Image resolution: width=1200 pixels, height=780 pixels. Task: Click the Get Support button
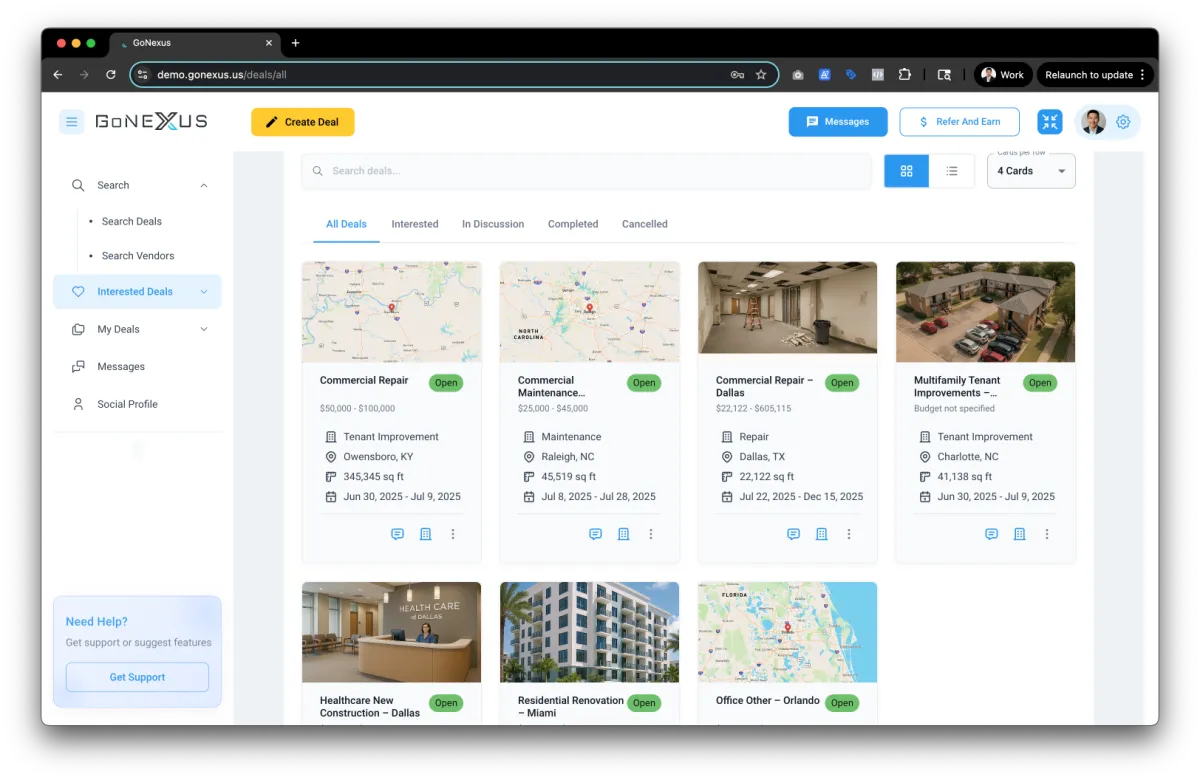tap(137, 677)
